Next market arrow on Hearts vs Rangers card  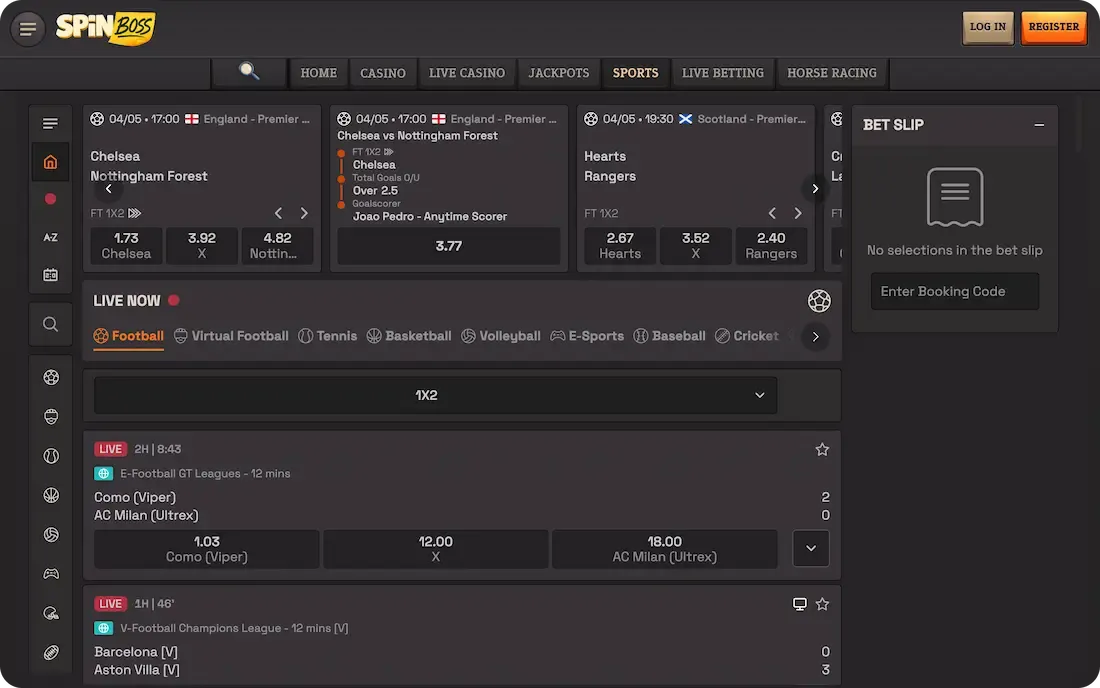(798, 213)
